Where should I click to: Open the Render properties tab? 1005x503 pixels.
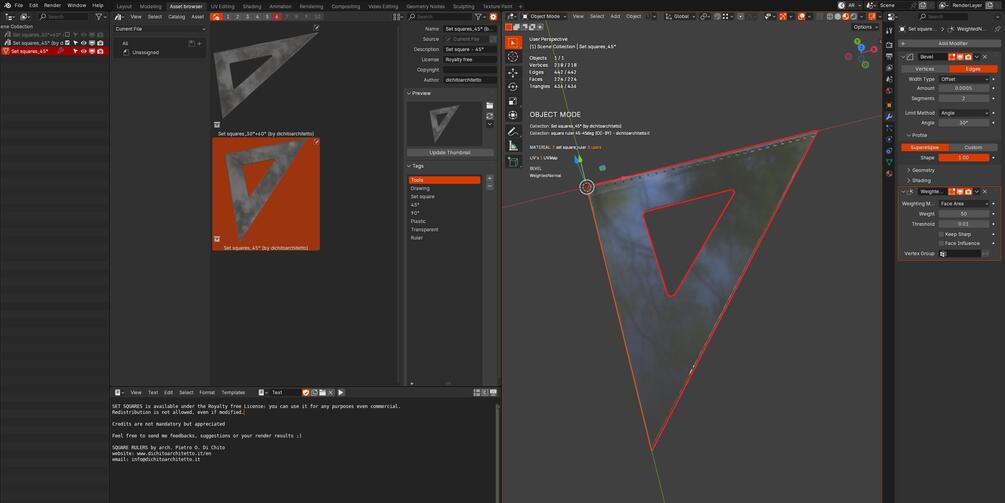pos(889,45)
